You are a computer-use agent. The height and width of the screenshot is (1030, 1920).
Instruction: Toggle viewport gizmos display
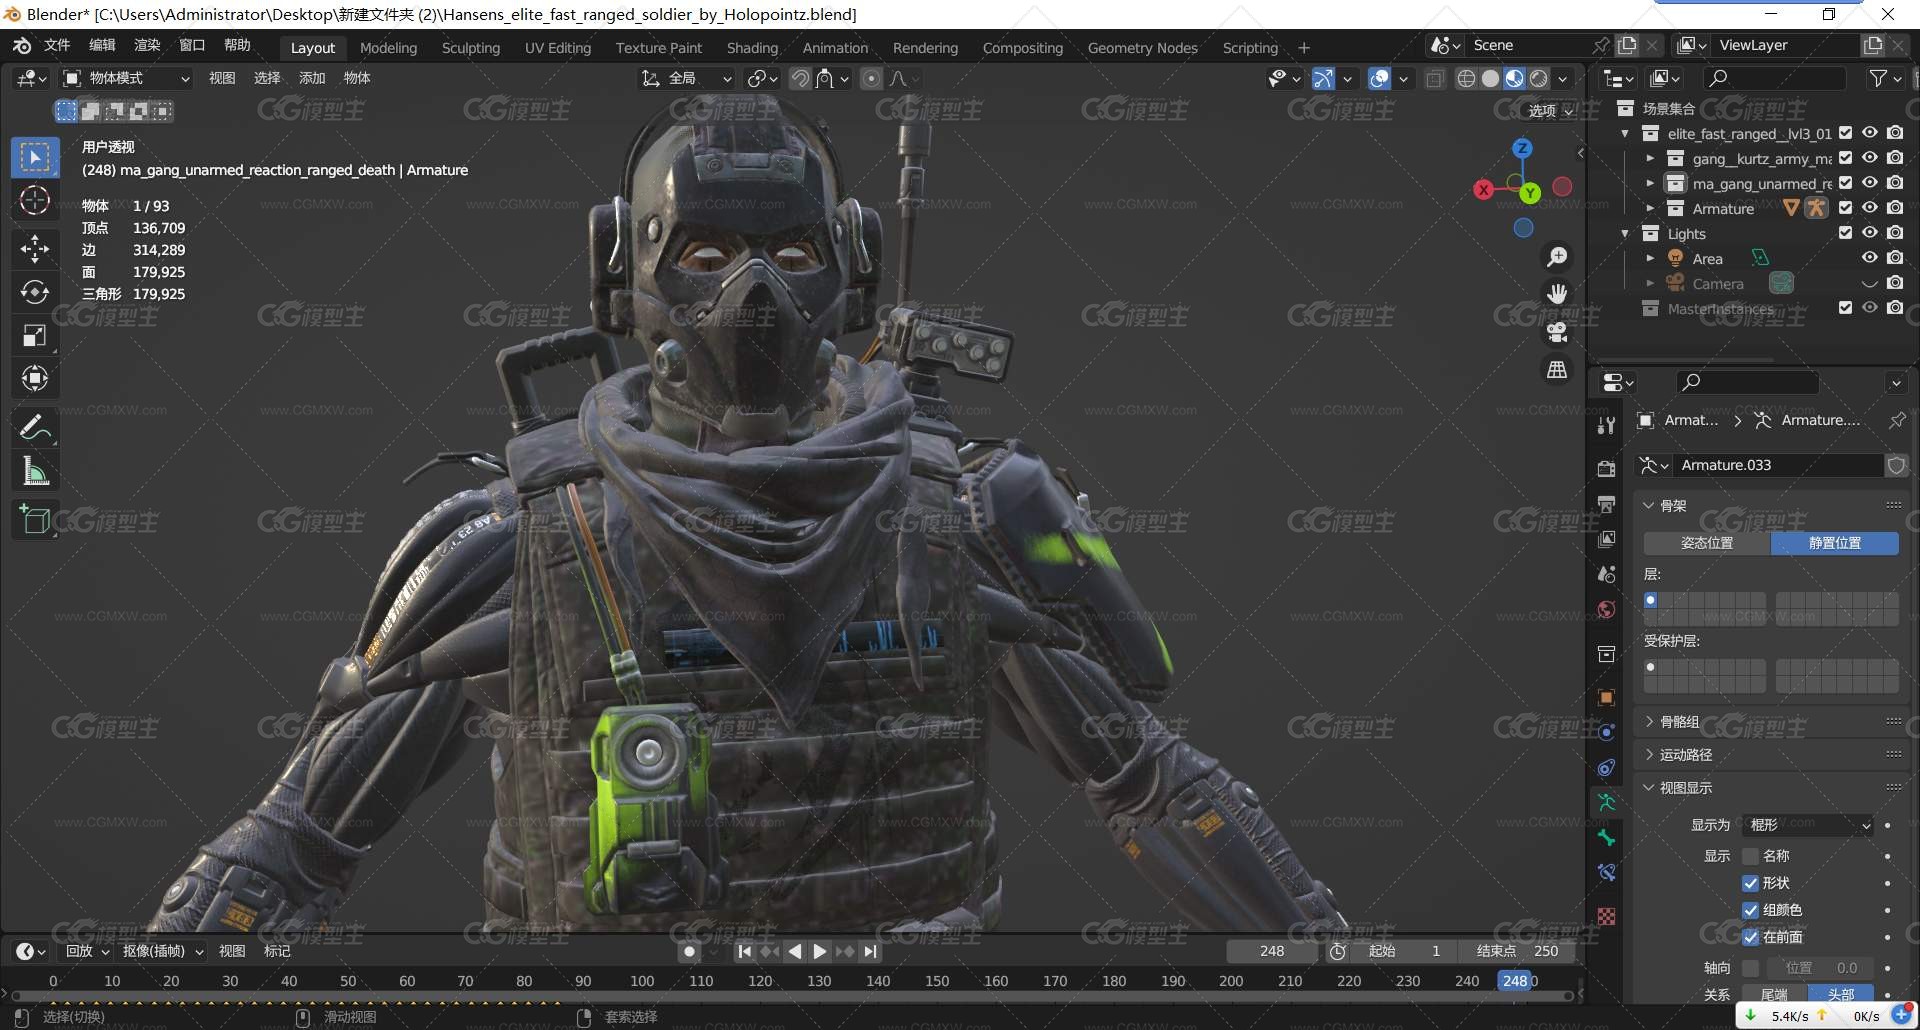pos(1323,78)
